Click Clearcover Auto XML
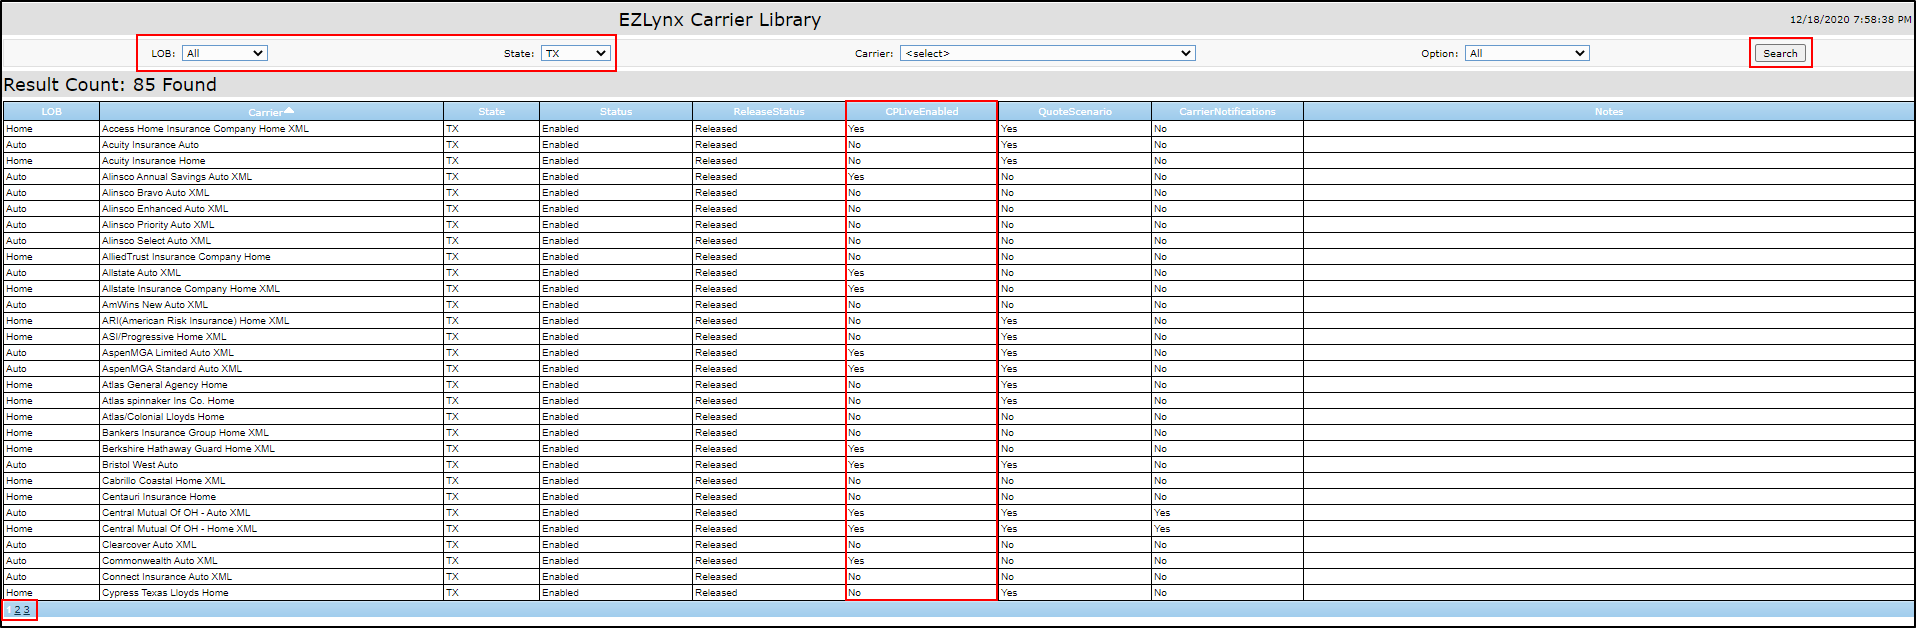The height and width of the screenshot is (628, 1916). pos(149,545)
